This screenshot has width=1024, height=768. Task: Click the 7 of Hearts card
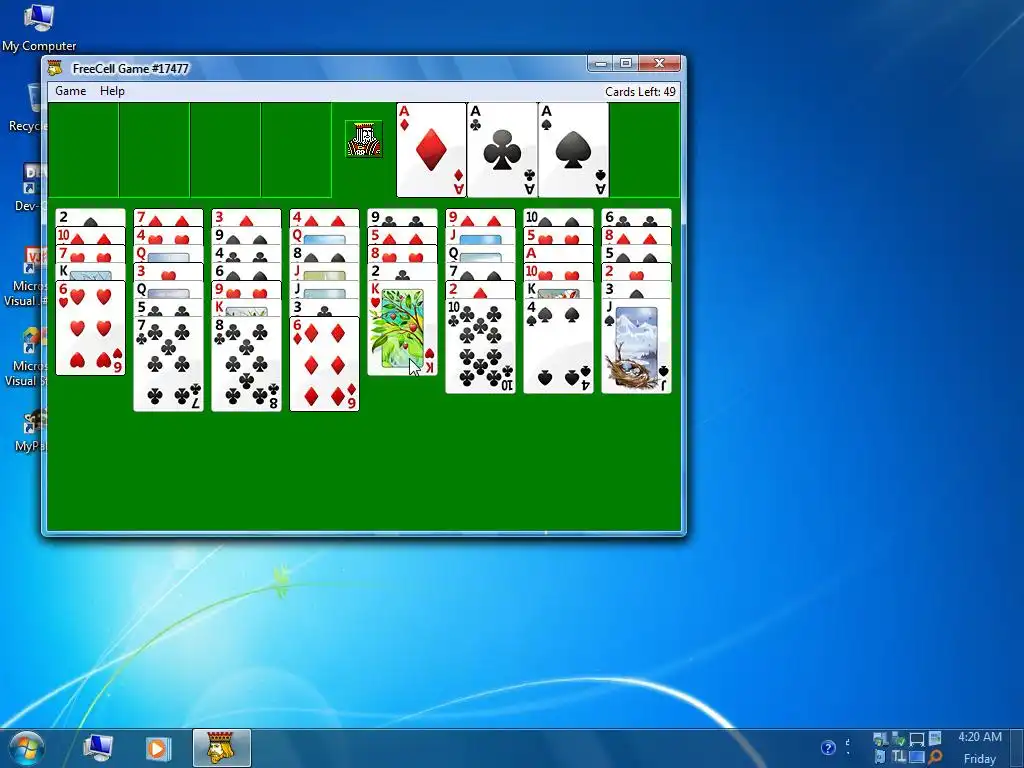(90, 253)
